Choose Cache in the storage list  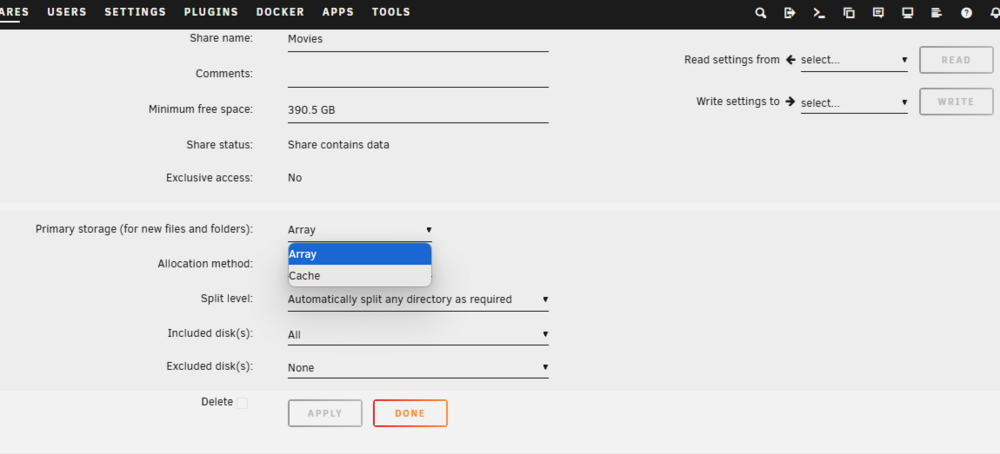click(360, 276)
